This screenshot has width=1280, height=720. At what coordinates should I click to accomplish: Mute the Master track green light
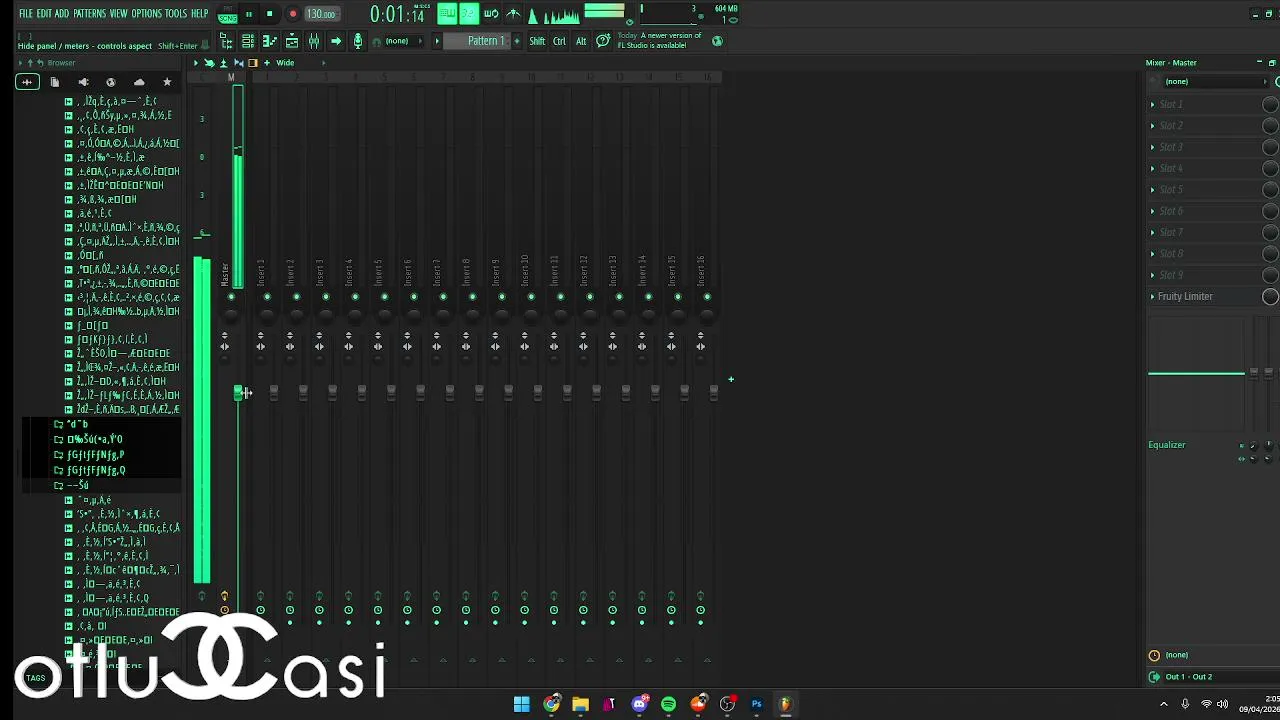click(x=231, y=297)
